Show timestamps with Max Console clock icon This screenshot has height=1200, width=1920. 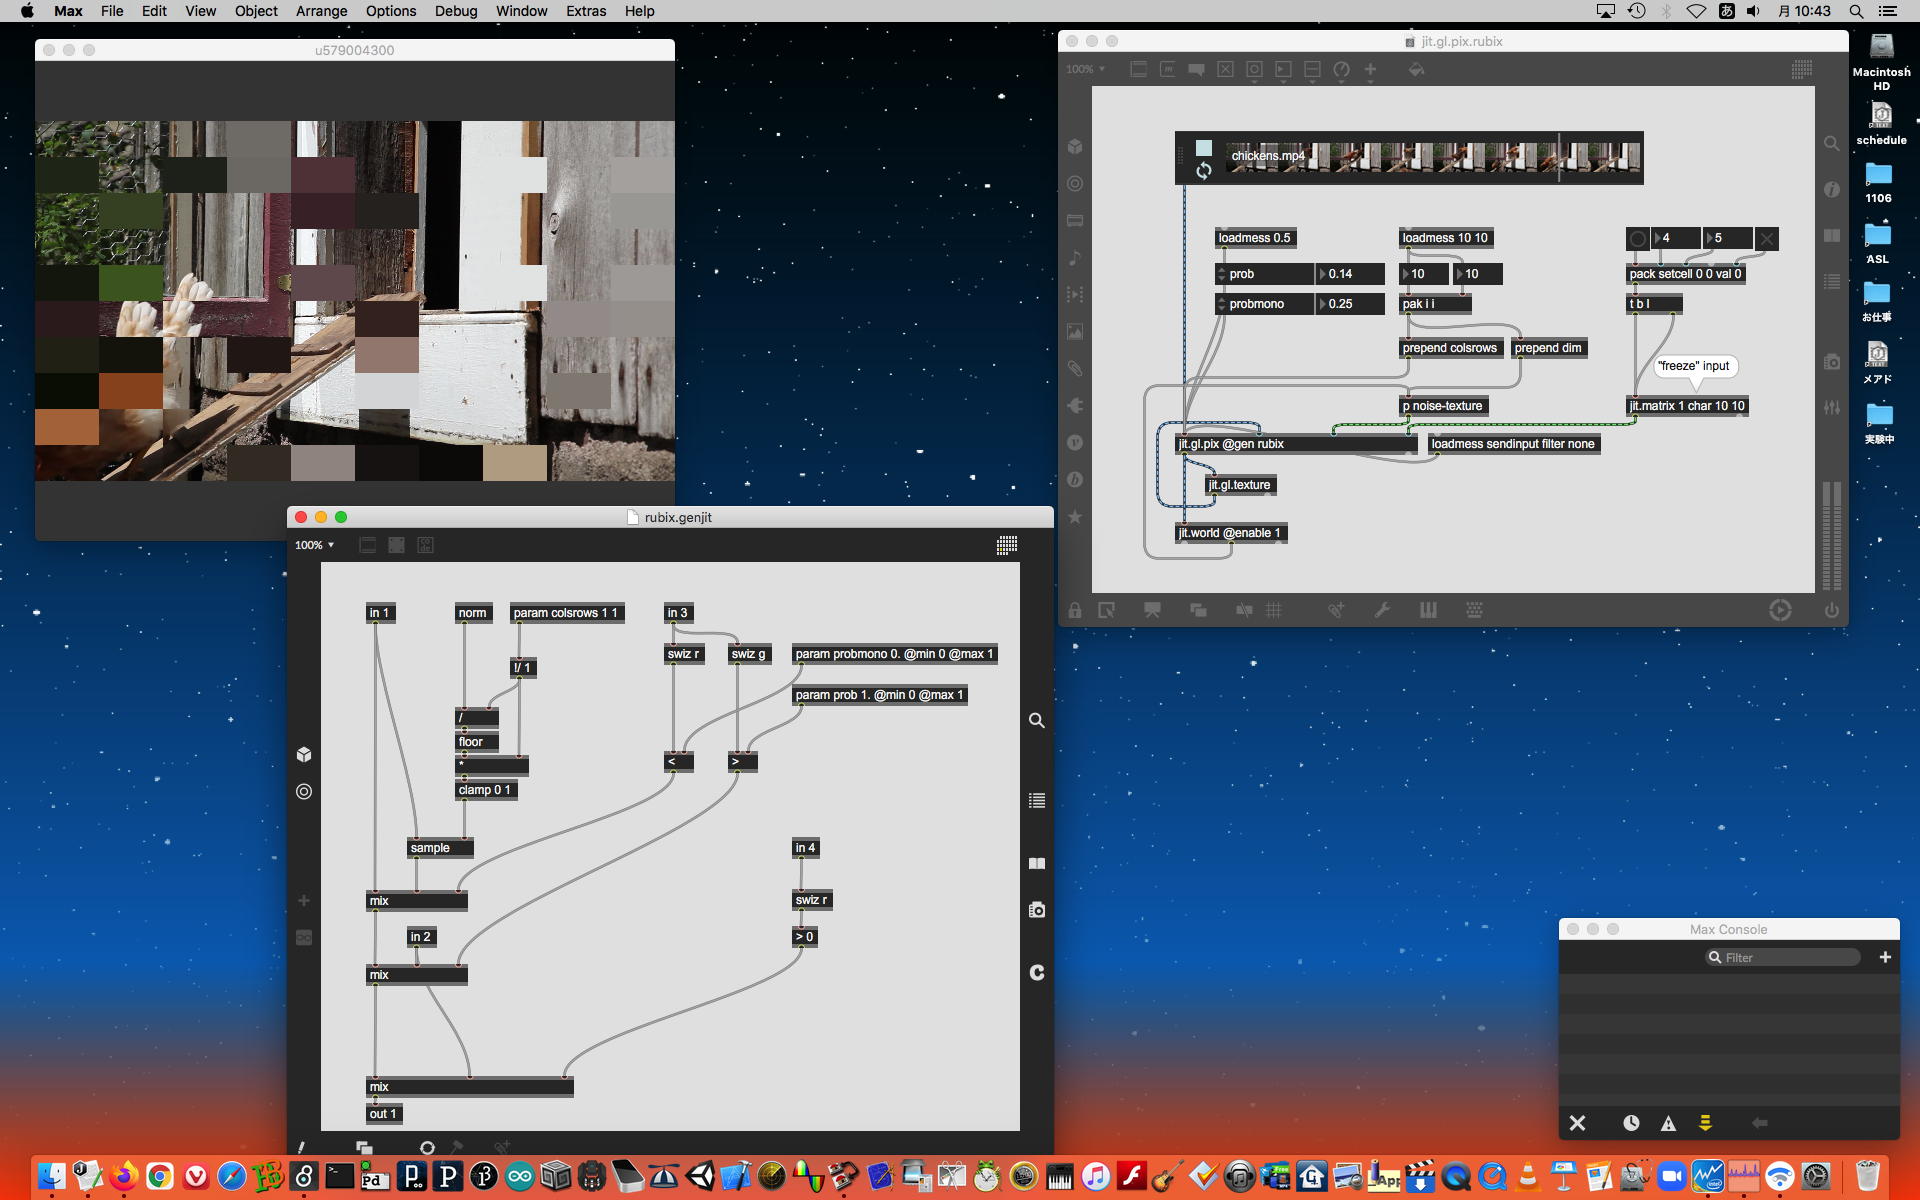[1631, 1123]
